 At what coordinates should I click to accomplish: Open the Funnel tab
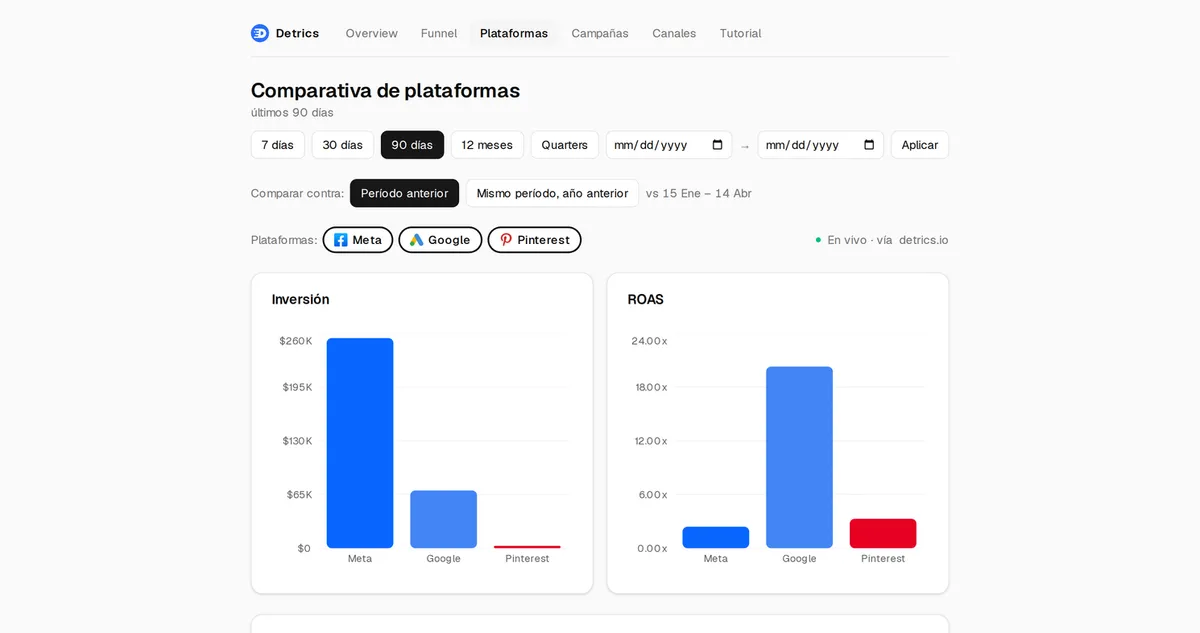click(439, 33)
